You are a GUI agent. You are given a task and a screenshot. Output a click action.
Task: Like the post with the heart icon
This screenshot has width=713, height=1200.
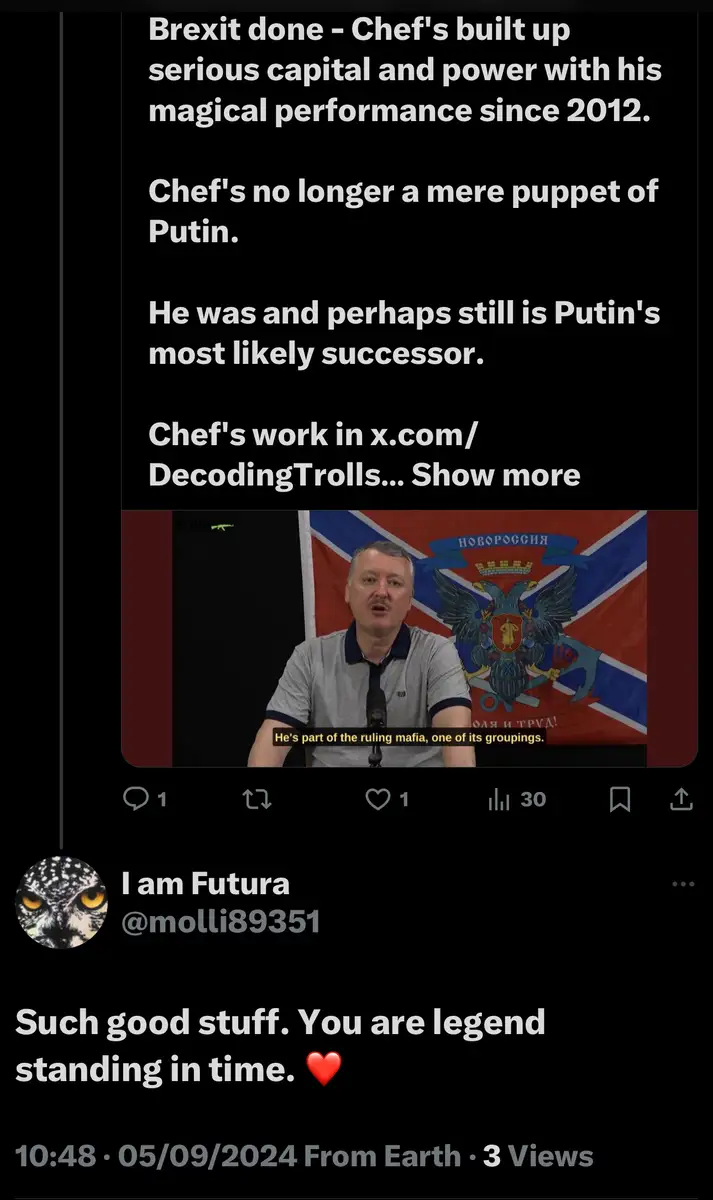click(x=378, y=798)
